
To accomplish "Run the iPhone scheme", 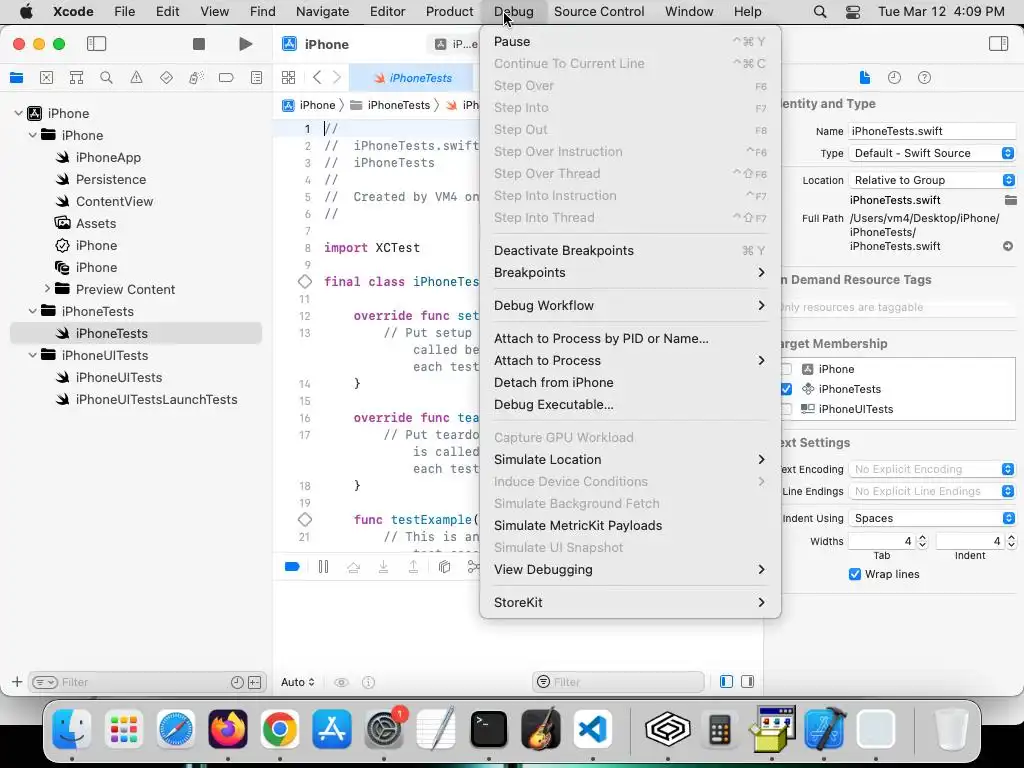I will tap(246, 44).
